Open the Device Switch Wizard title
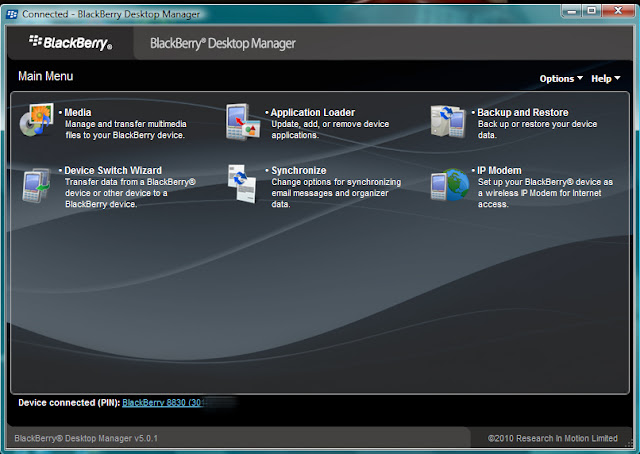 click(x=113, y=170)
